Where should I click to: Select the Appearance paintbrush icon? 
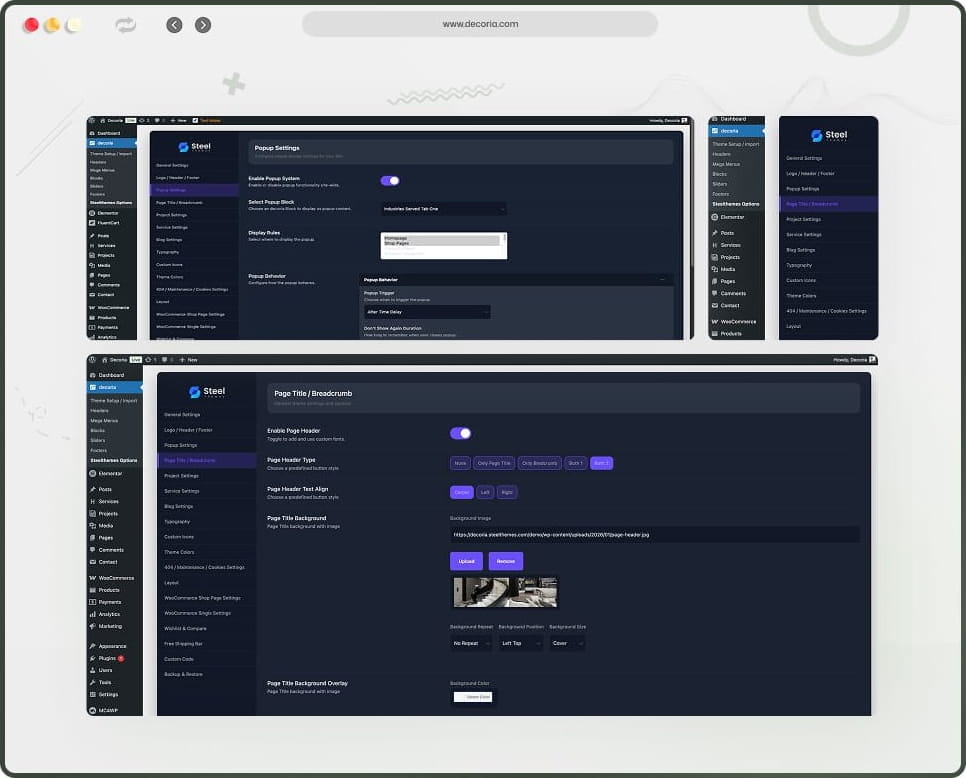pyautogui.click(x=92, y=645)
